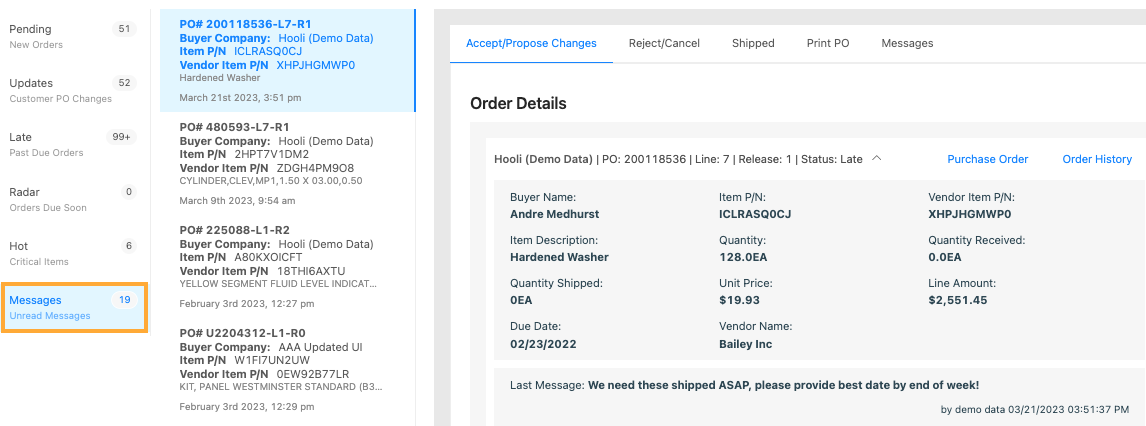The height and width of the screenshot is (426, 1146).
Task: Click the 99+ badge next to Late
Action: (x=121, y=137)
